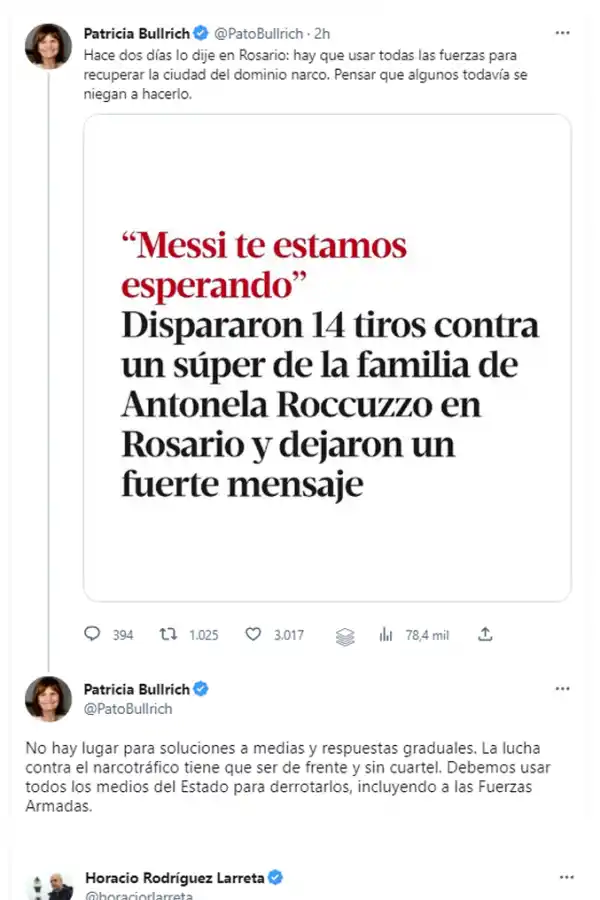Toggle the like heart on the tweet

(x=253, y=634)
